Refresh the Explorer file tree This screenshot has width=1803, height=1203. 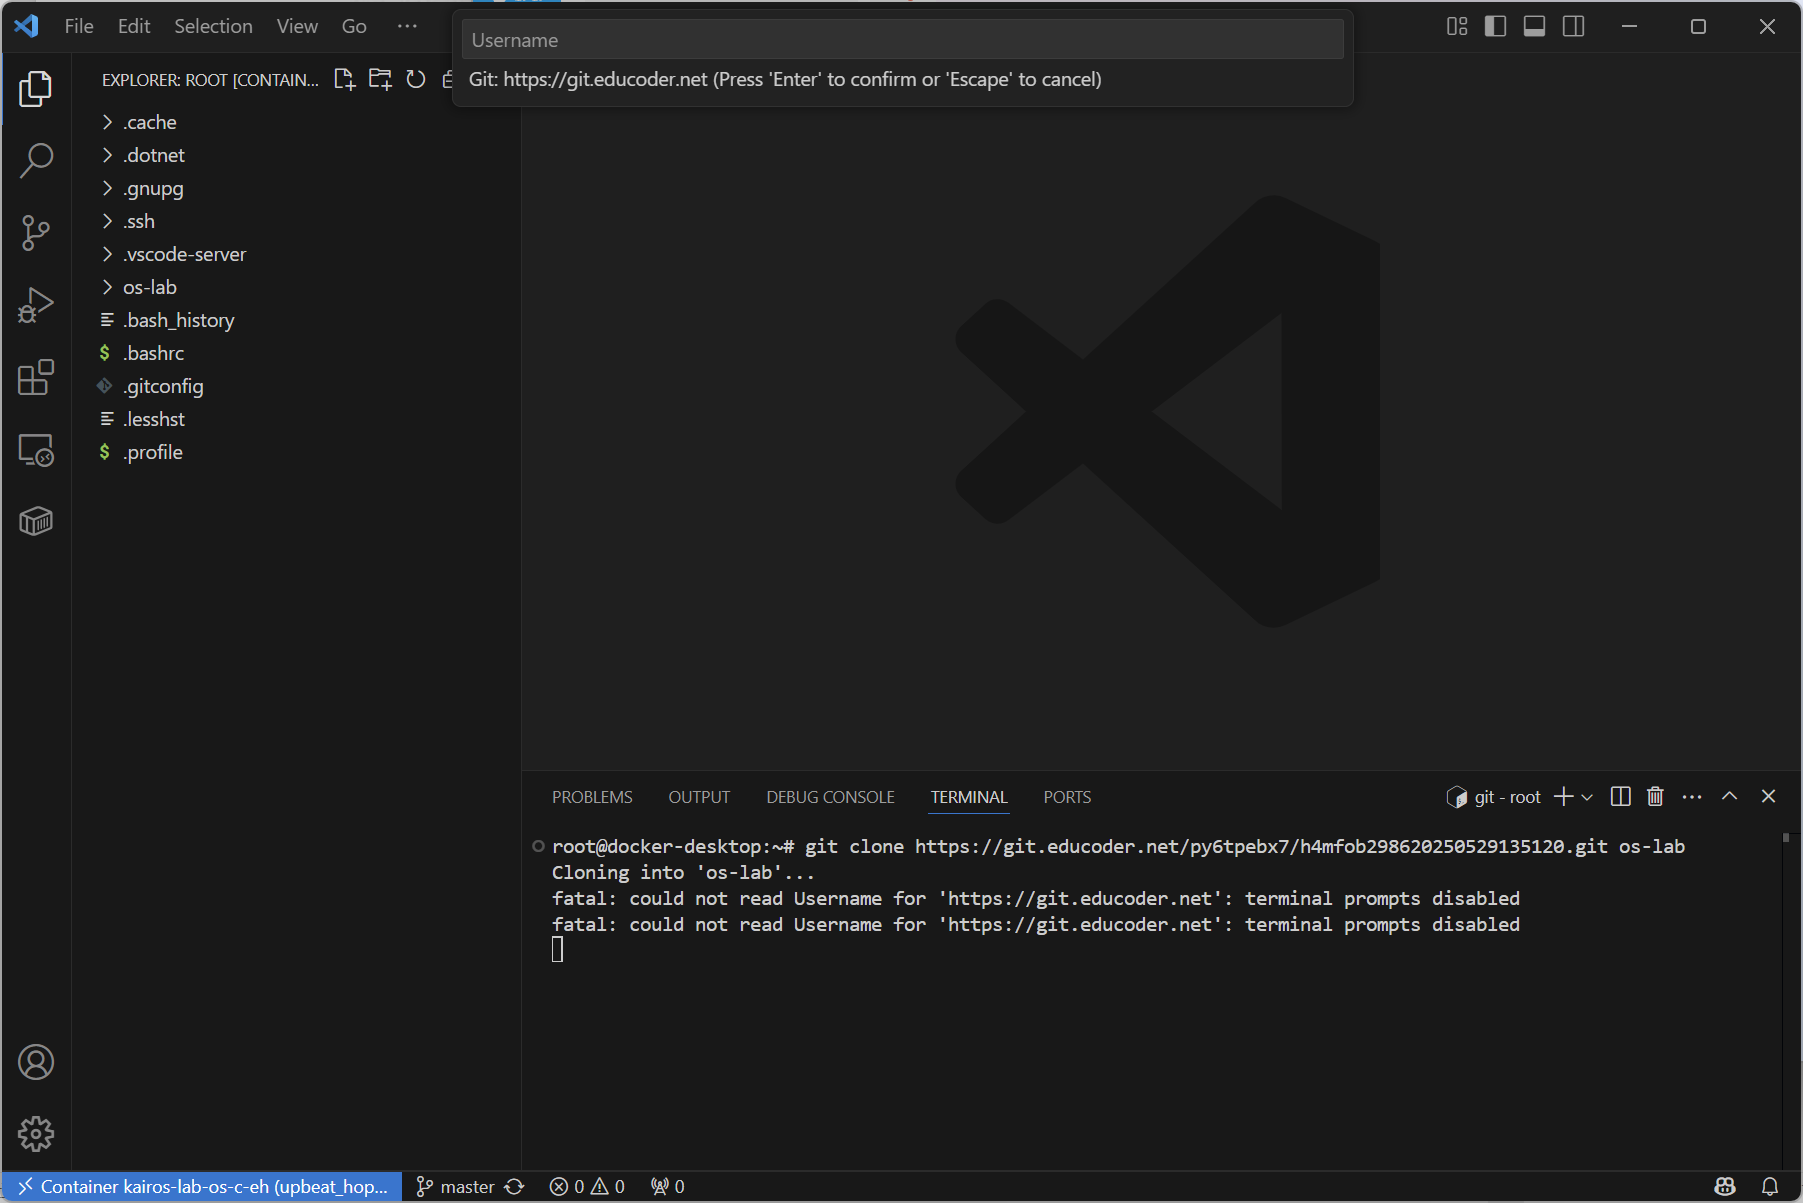tap(416, 79)
